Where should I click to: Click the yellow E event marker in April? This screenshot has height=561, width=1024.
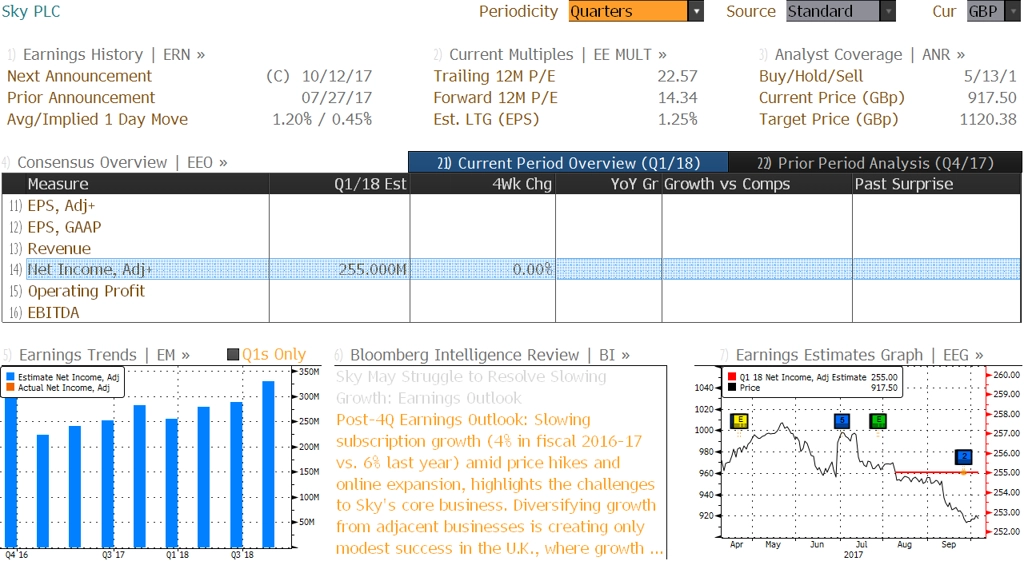[739, 421]
